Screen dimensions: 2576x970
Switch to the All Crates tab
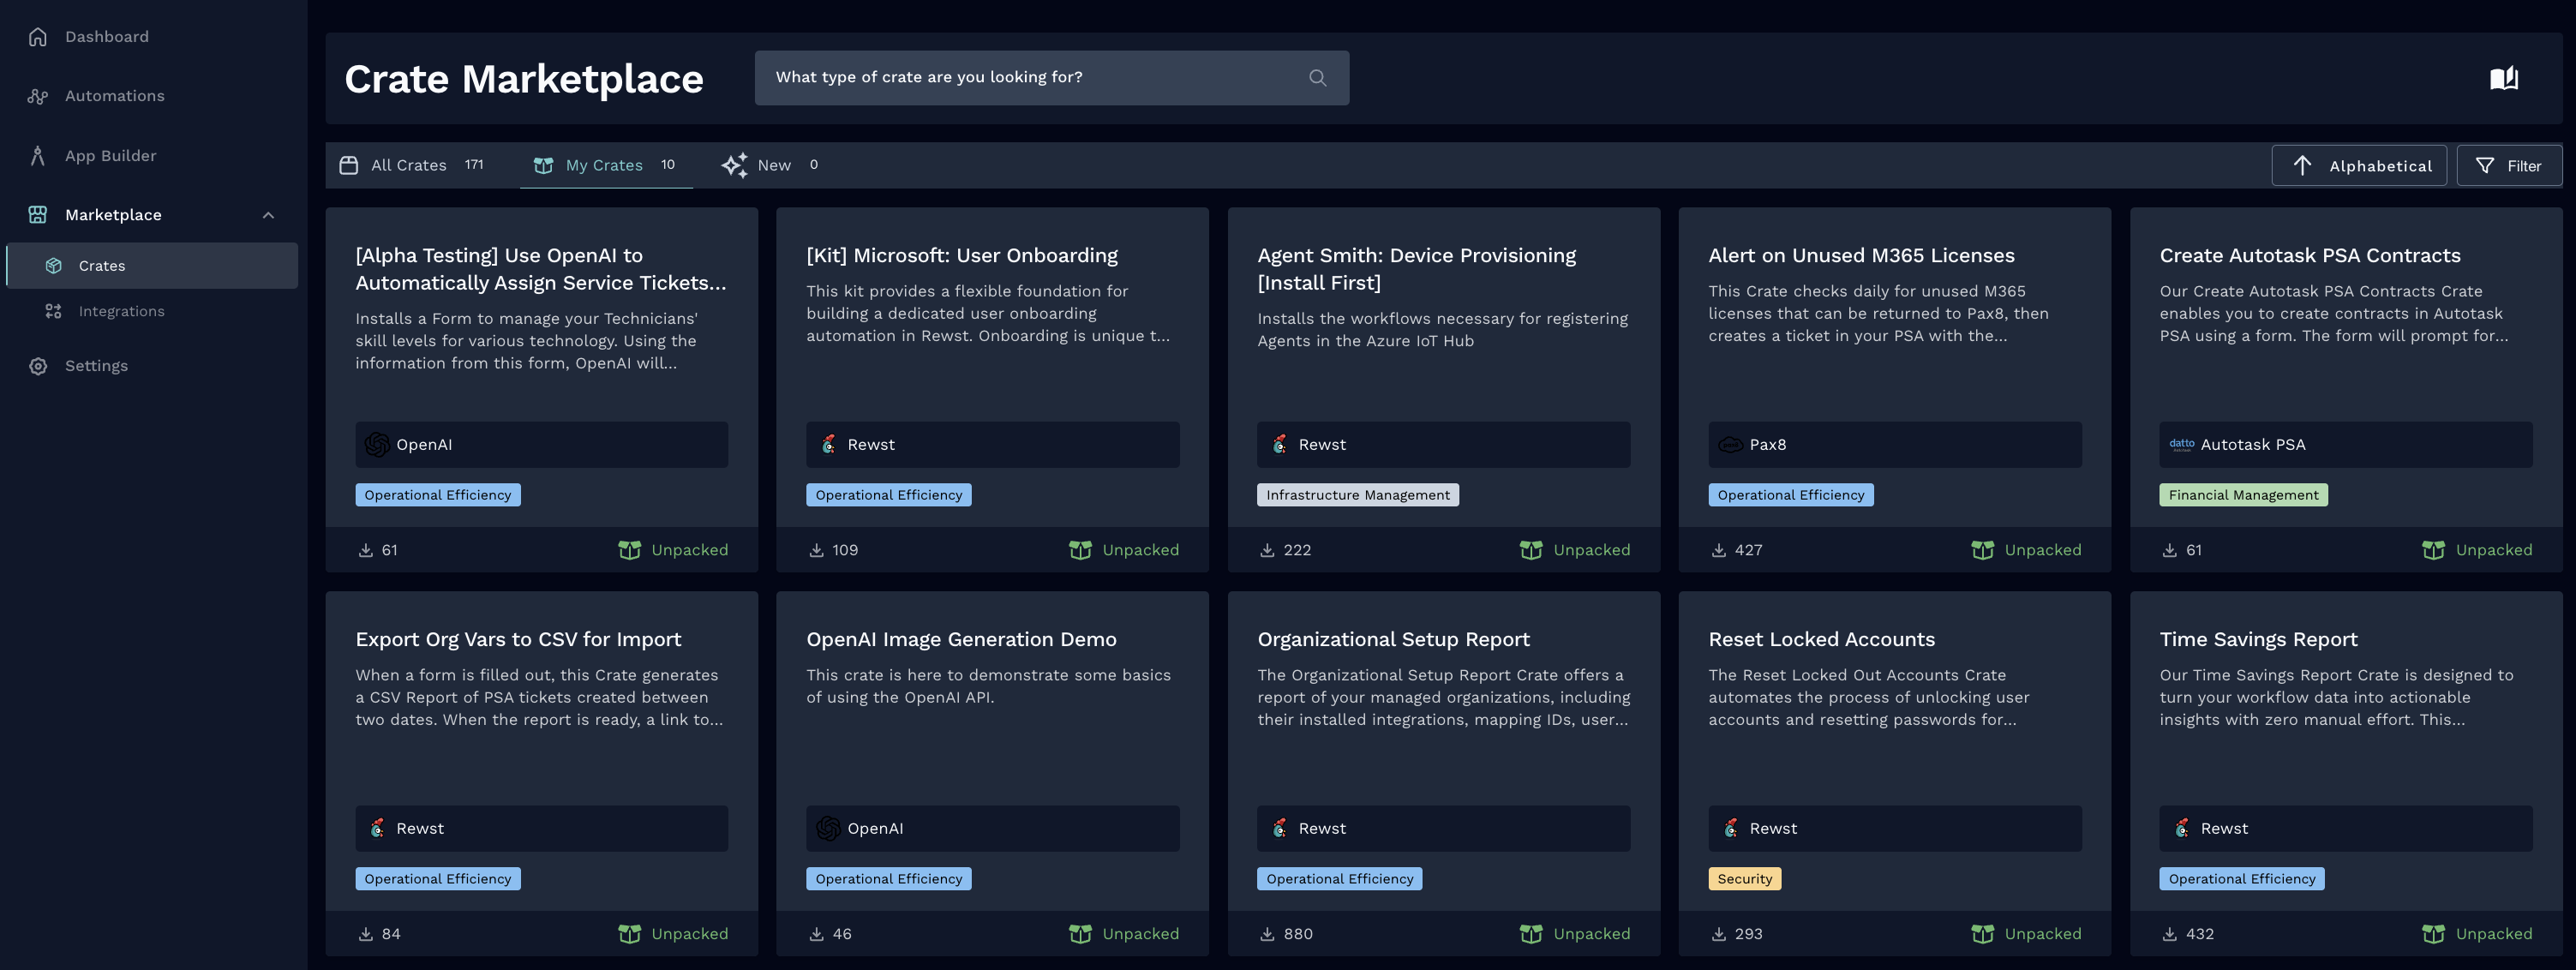(407, 165)
